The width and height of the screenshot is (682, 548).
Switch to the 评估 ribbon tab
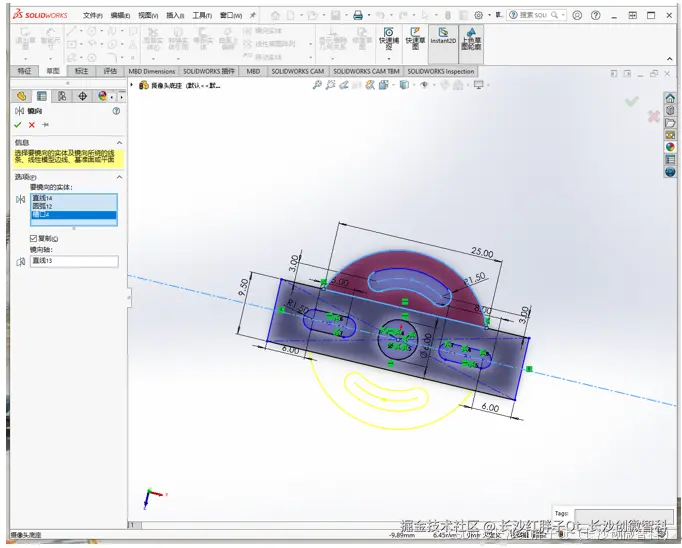(x=110, y=71)
